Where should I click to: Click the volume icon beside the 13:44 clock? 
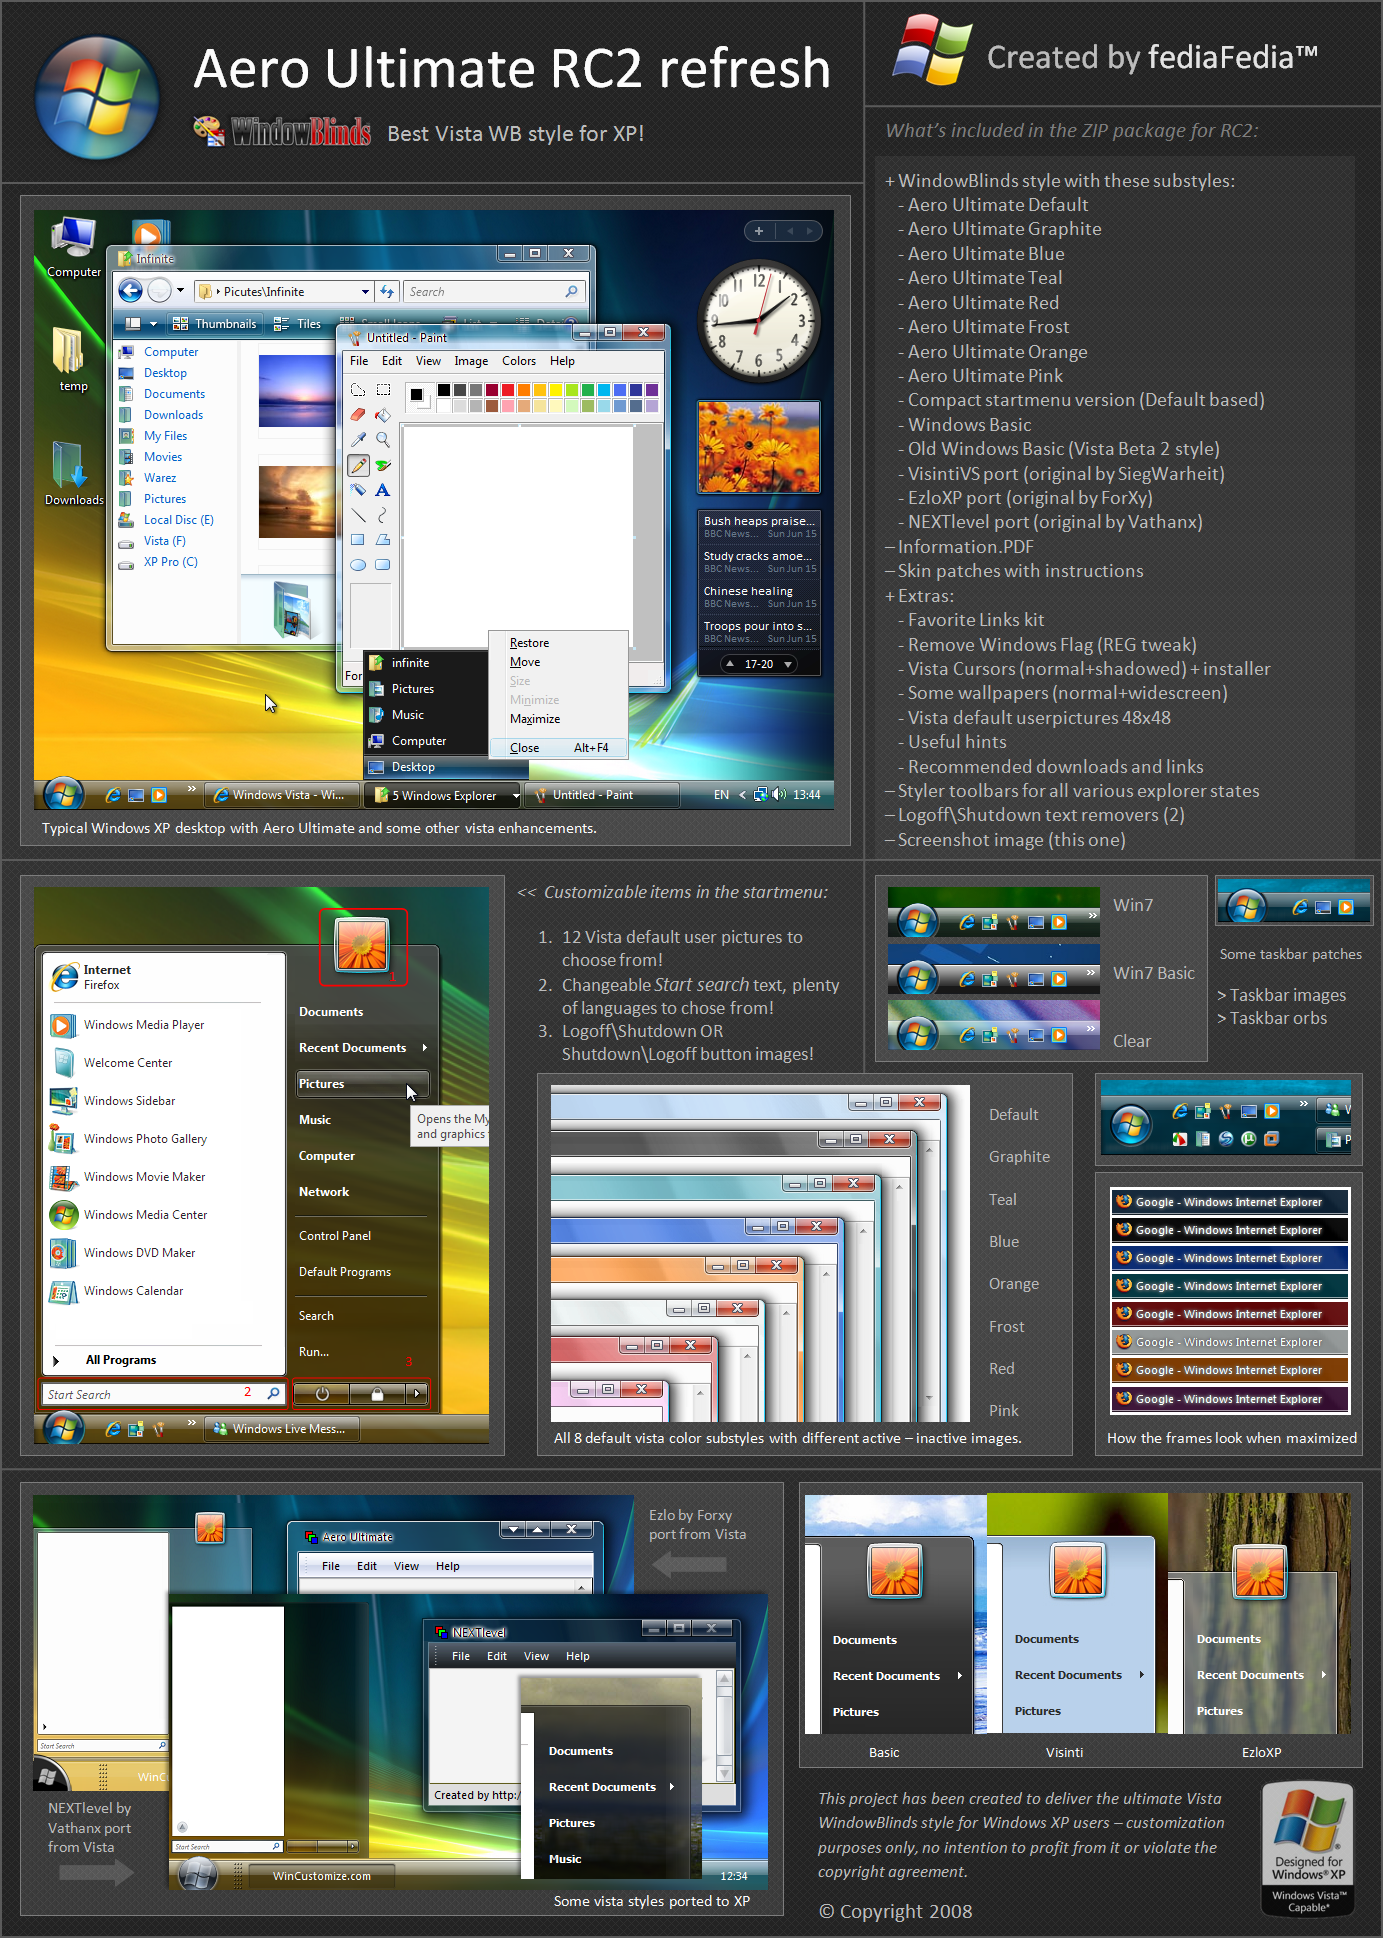pos(780,795)
